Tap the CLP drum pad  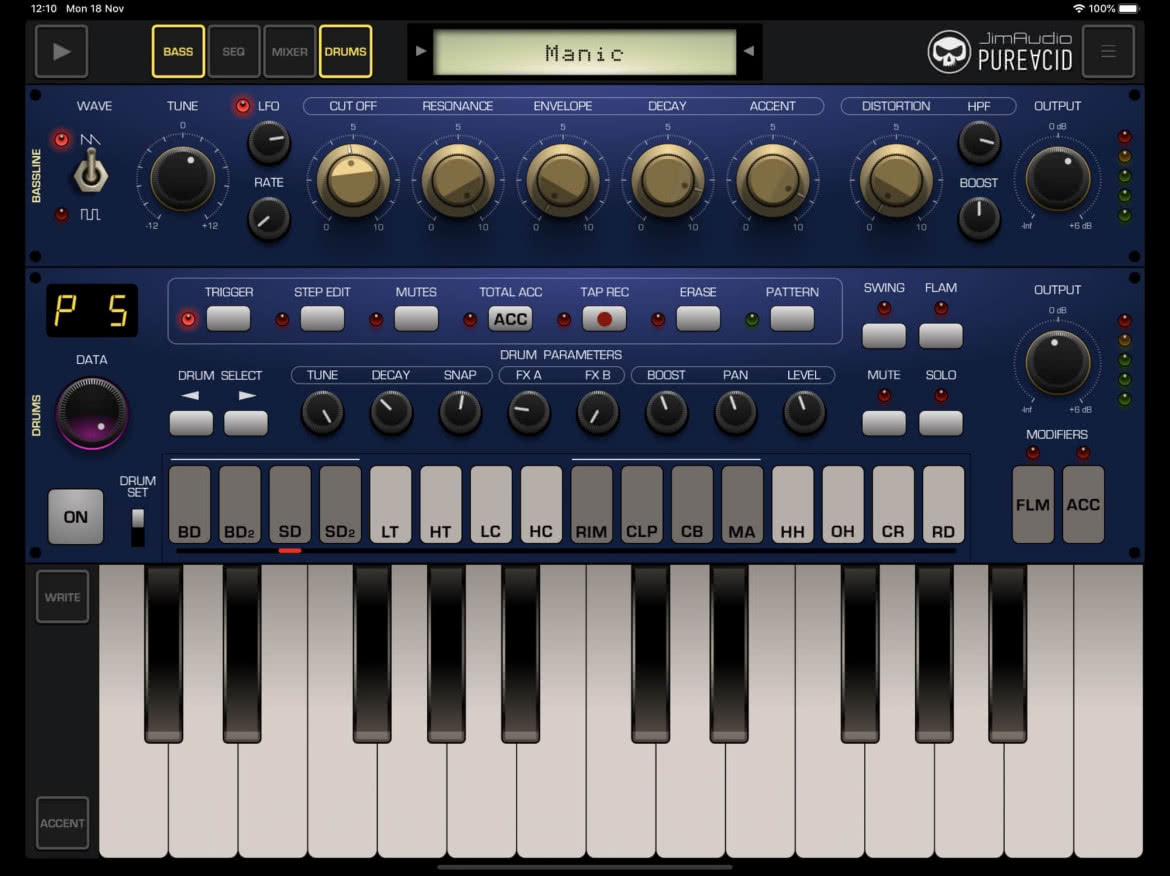(642, 504)
